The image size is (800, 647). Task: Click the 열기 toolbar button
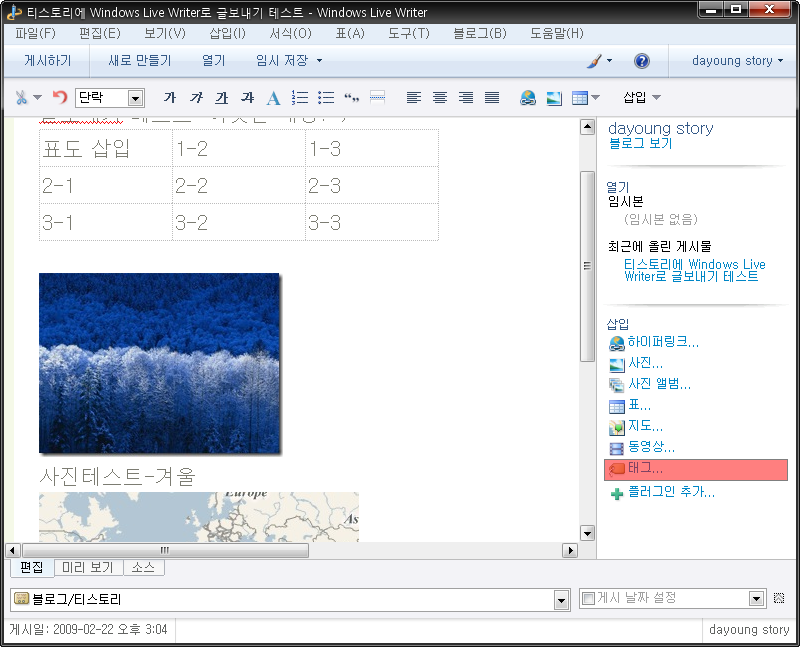(213, 60)
